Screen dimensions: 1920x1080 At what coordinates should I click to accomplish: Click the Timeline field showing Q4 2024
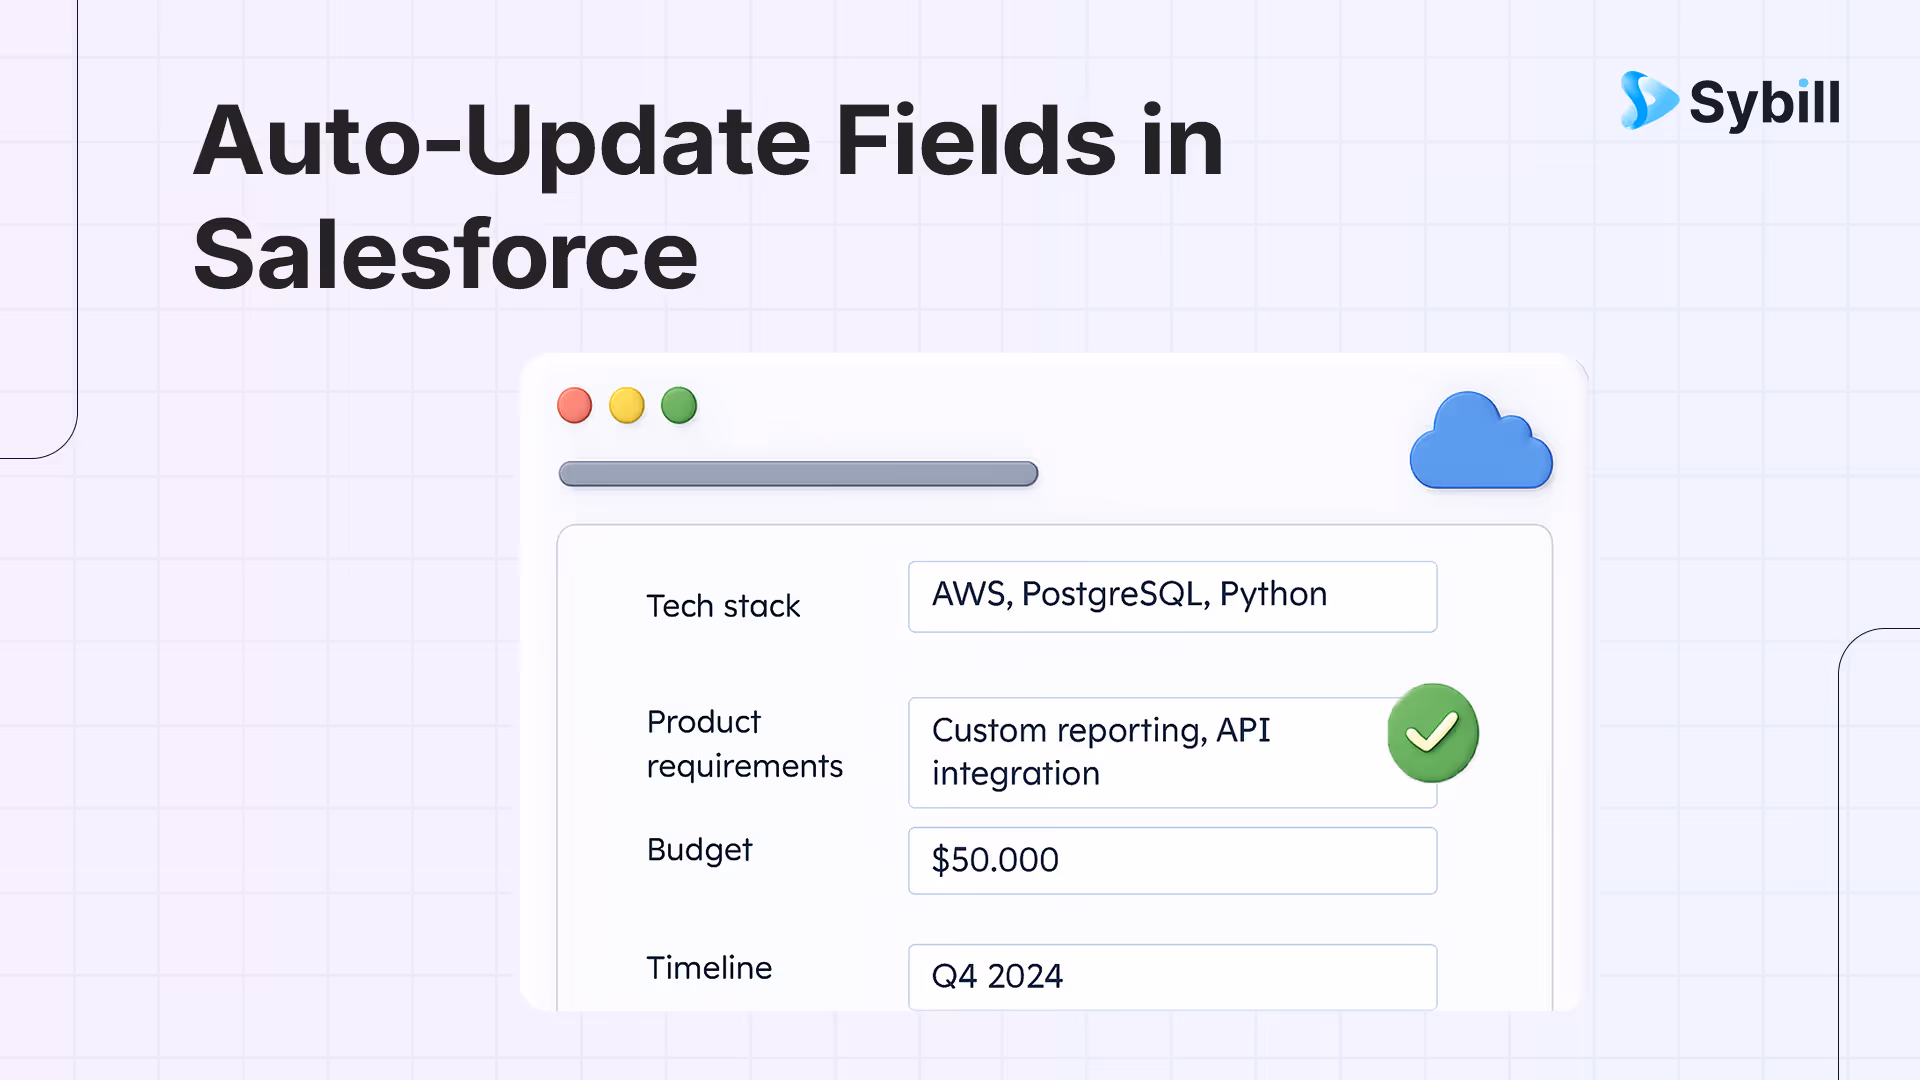1172,977
